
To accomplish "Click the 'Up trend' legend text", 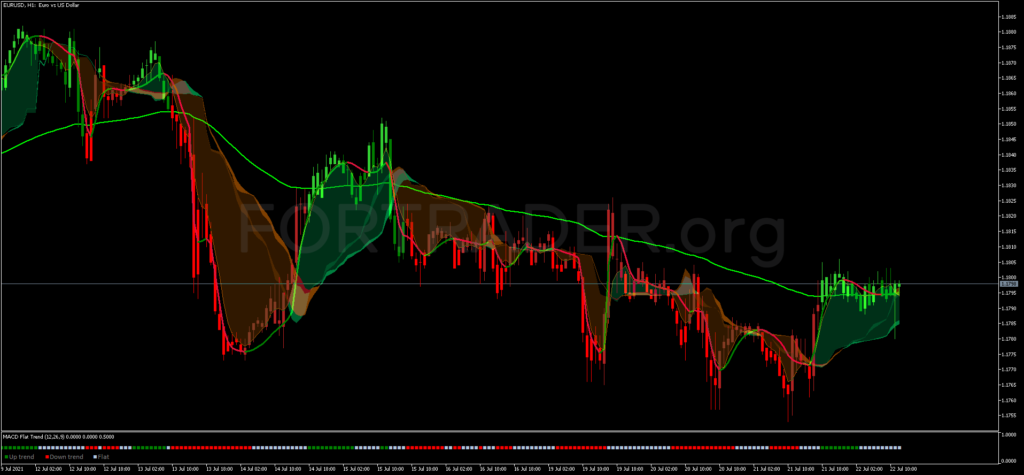I will (22, 457).
